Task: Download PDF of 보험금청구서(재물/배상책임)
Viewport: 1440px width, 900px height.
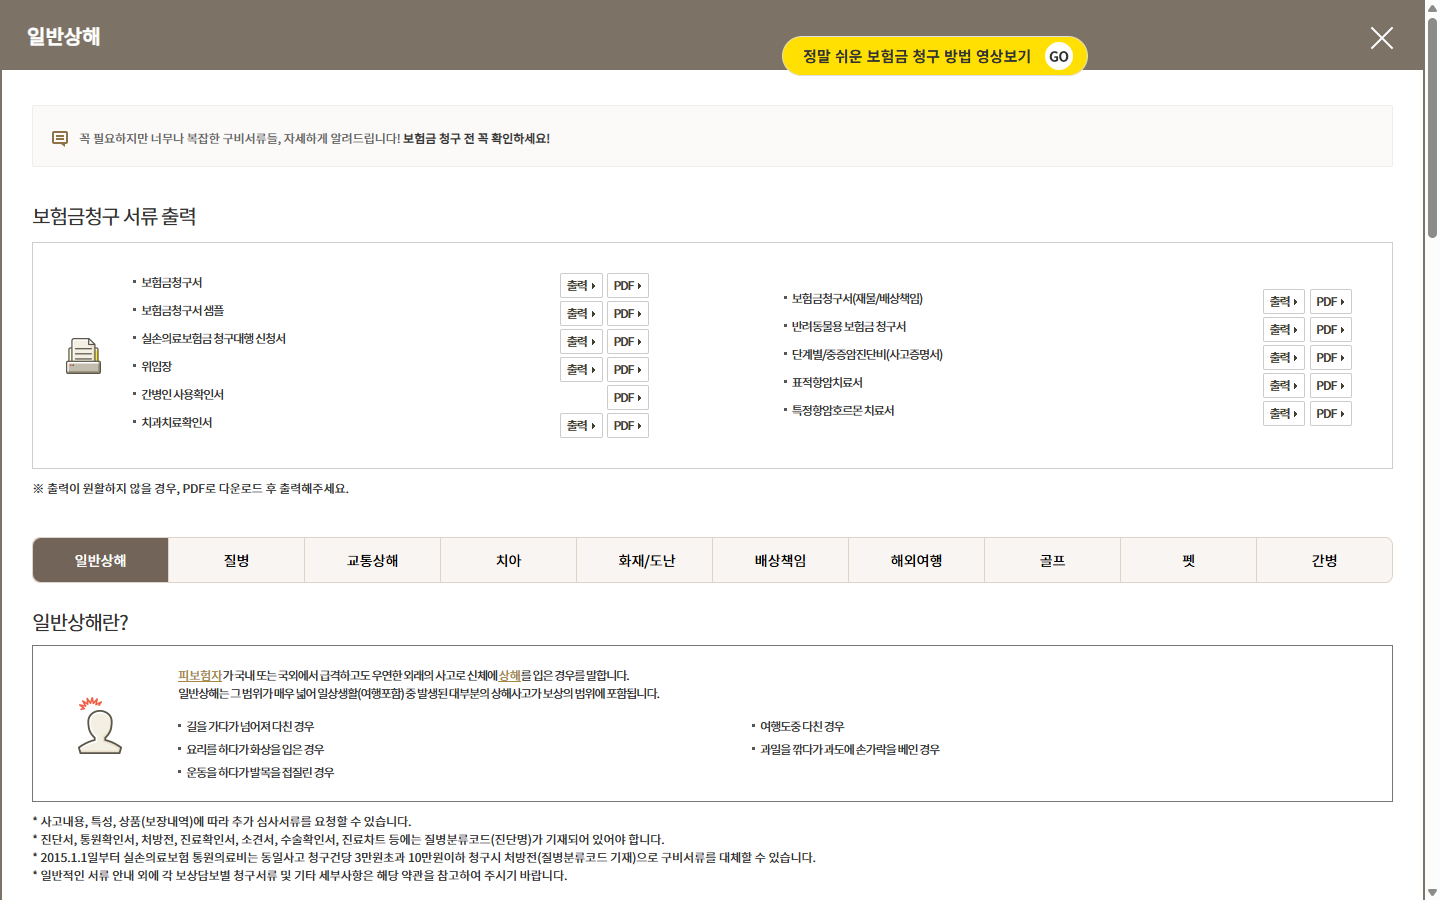Action: (x=1330, y=302)
